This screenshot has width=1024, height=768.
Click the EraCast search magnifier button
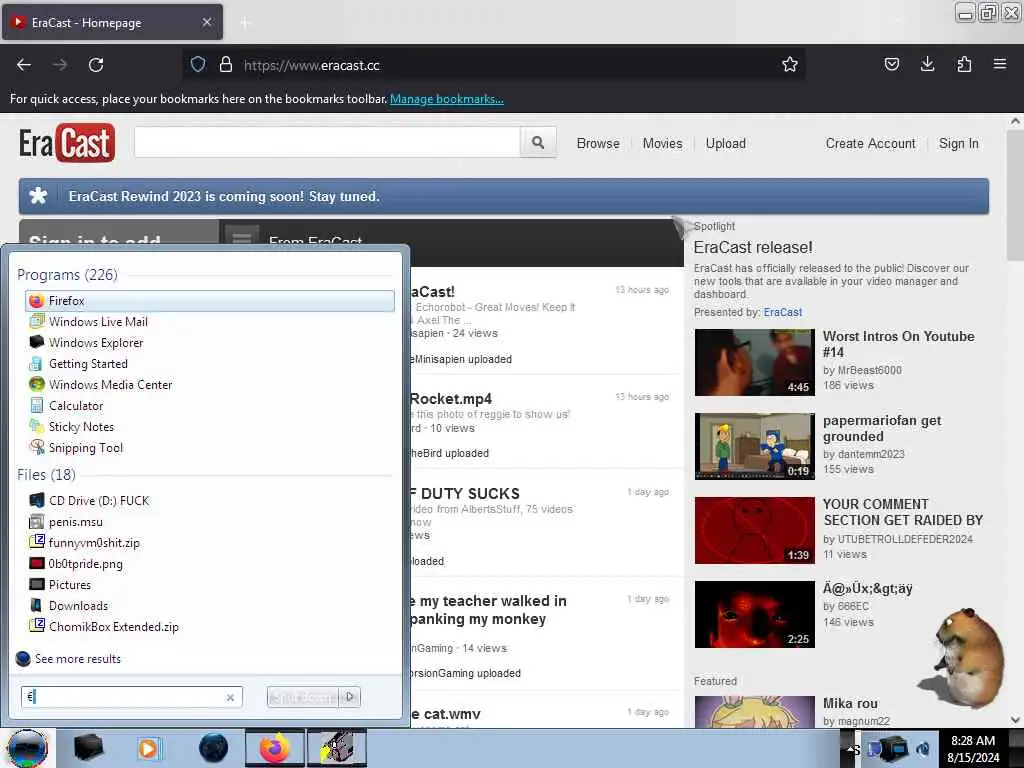click(538, 142)
